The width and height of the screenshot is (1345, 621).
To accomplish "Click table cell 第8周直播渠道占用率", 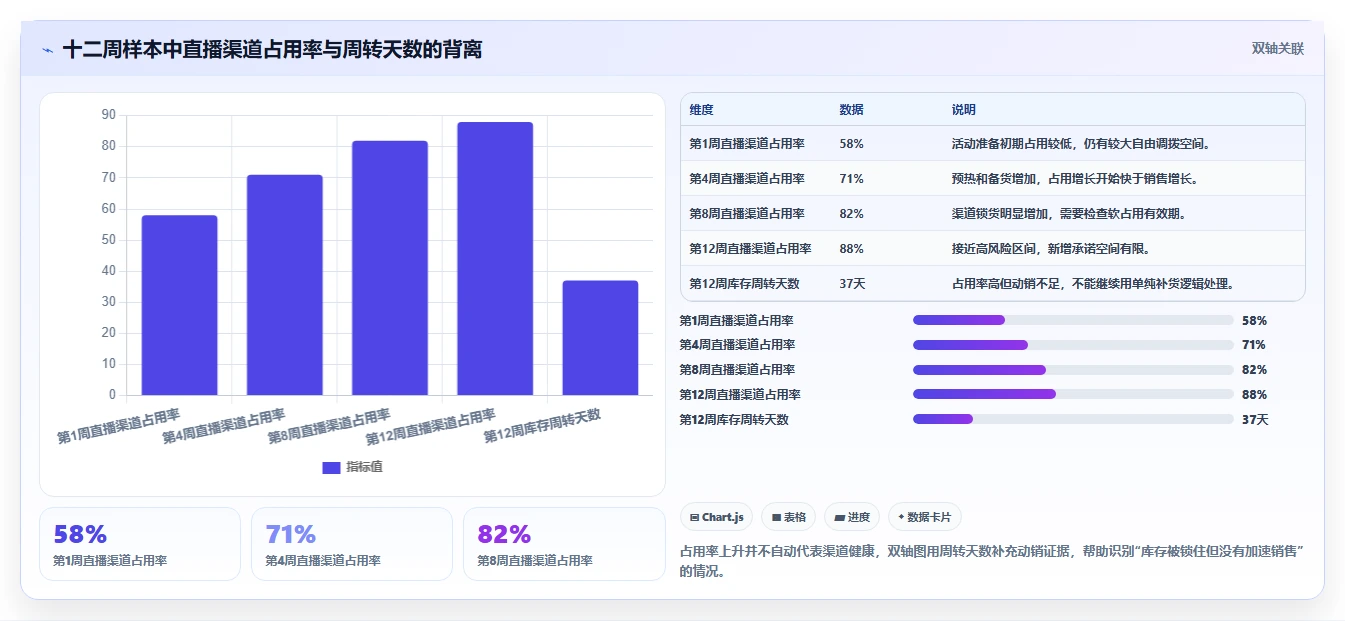I will (x=747, y=214).
